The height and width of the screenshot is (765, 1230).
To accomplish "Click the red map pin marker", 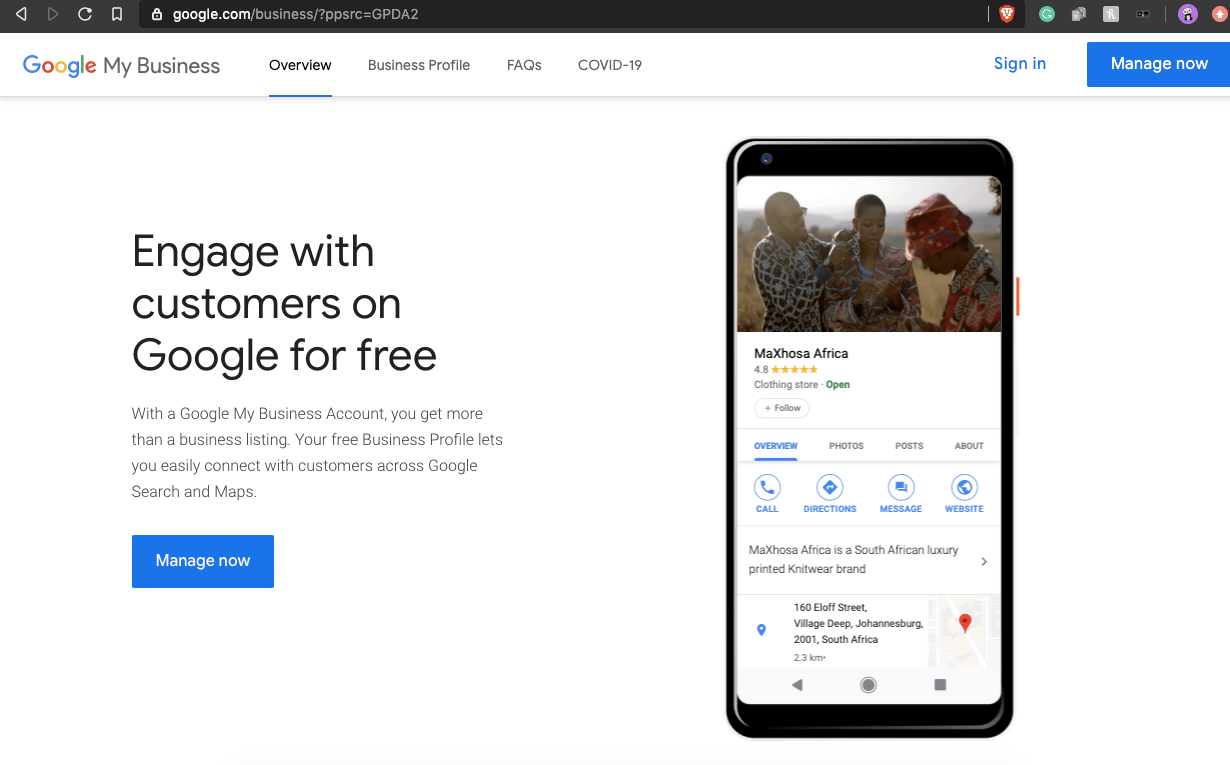I will coord(965,623).
